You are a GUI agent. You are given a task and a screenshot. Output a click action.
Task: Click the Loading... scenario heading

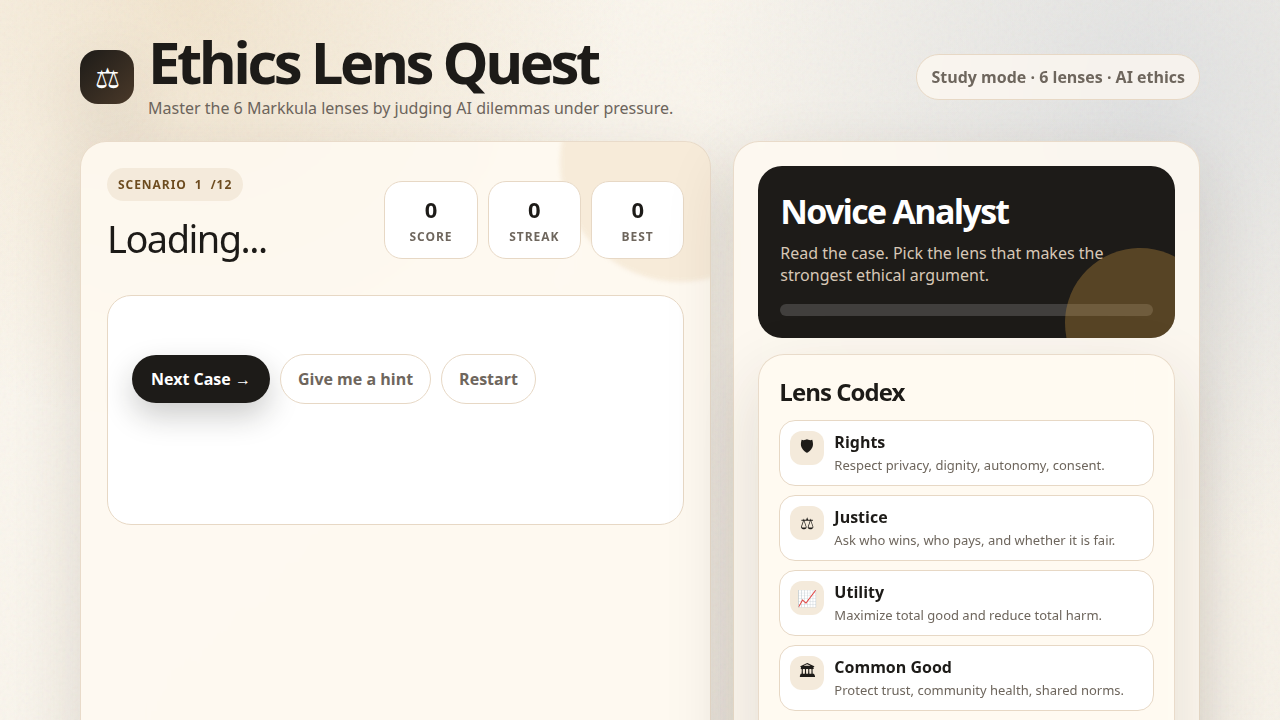point(187,239)
